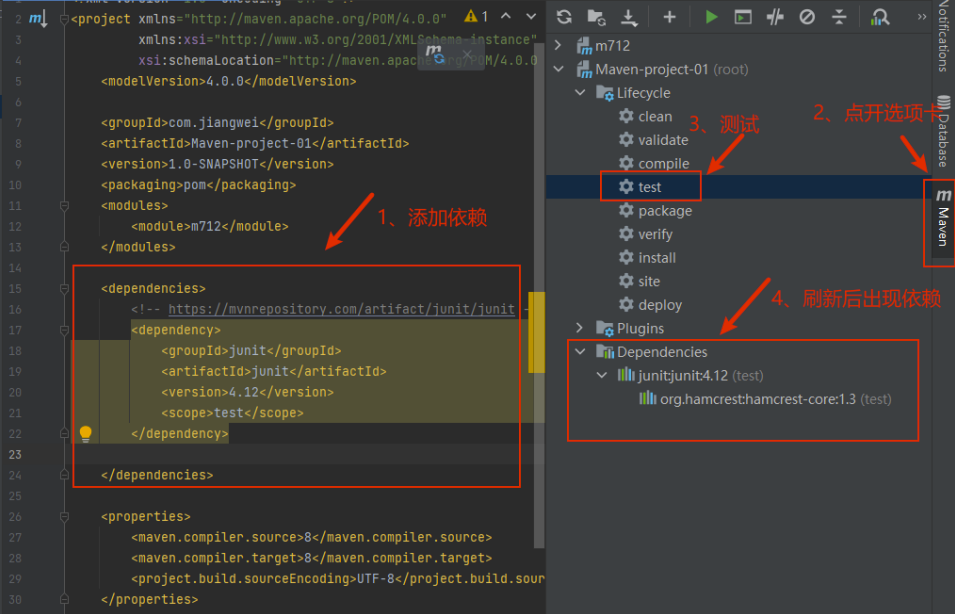Screen dimensions: 955x614
Task: Dismiss the floating Maven reload popup
Action: [x=467, y=55]
